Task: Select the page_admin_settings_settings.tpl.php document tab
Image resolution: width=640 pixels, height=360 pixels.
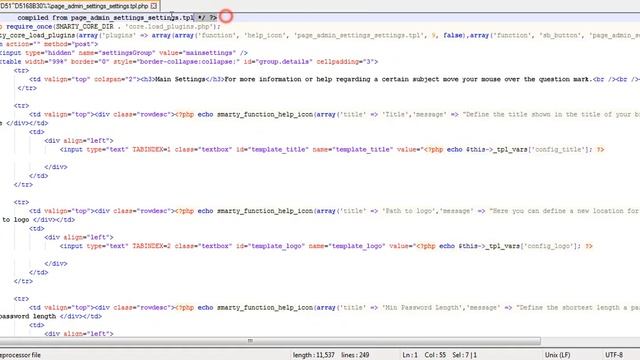Action: tap(78, 6)
